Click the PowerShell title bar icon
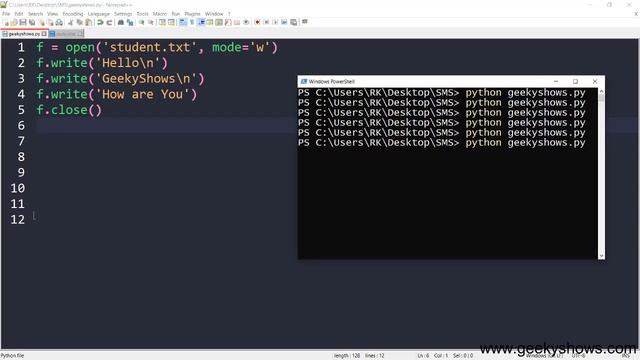This screenshot has height=360, width=640. tap(303, 82)
